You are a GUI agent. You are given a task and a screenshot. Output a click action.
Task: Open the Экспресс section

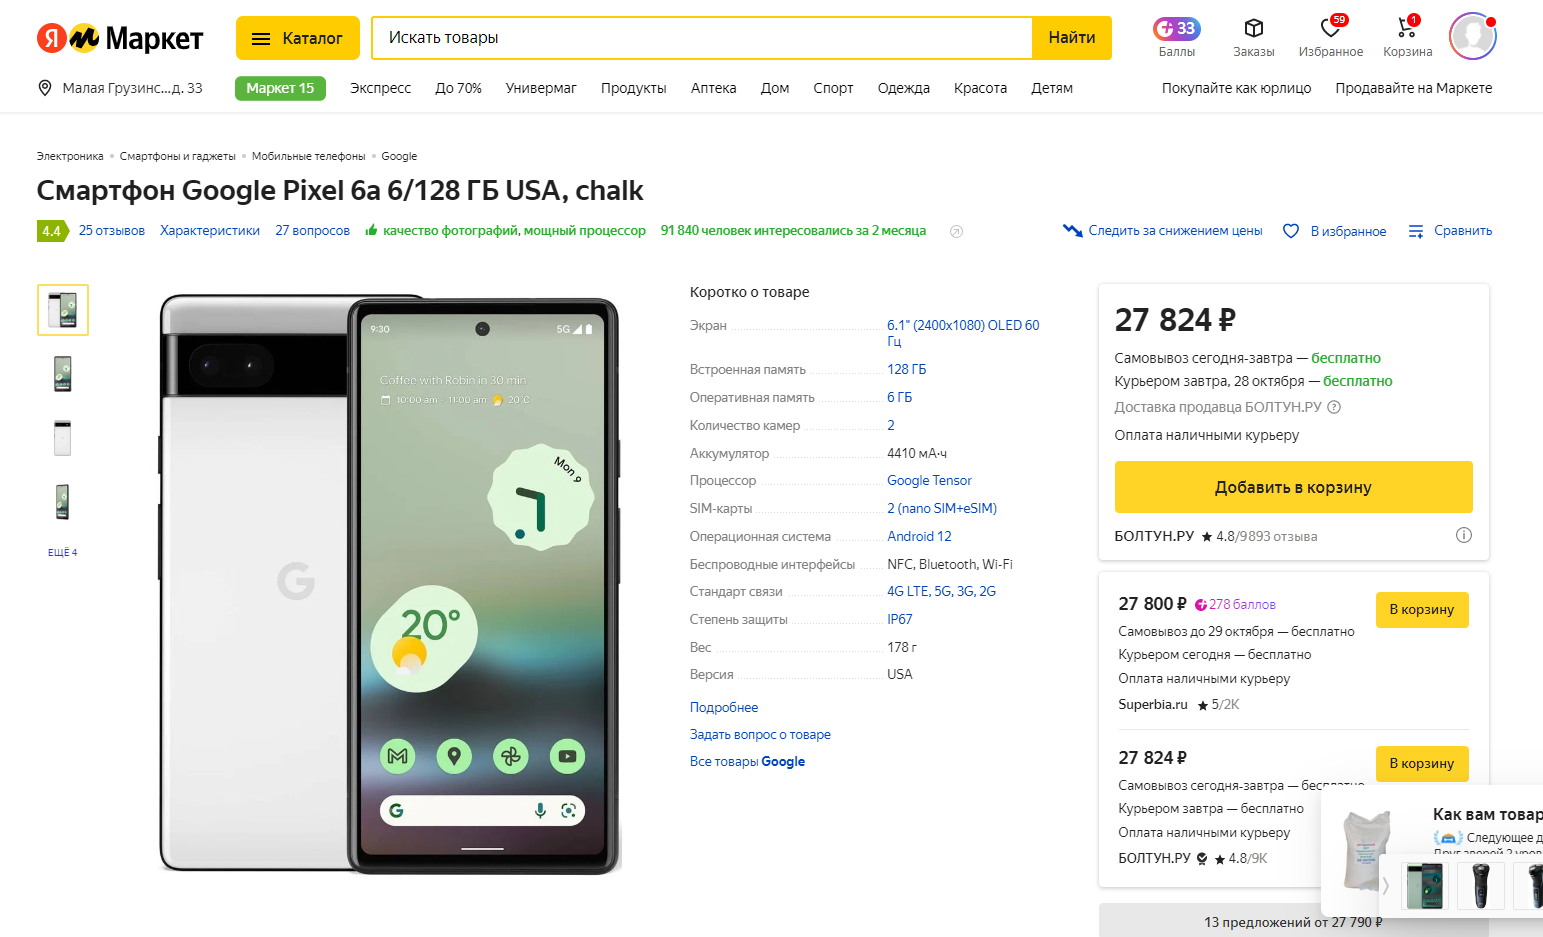coord(380,88)
